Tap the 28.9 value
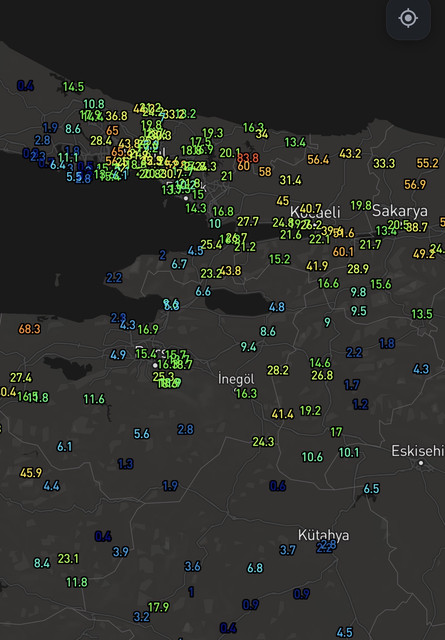 pyautogui.click(x=358, y=269)
